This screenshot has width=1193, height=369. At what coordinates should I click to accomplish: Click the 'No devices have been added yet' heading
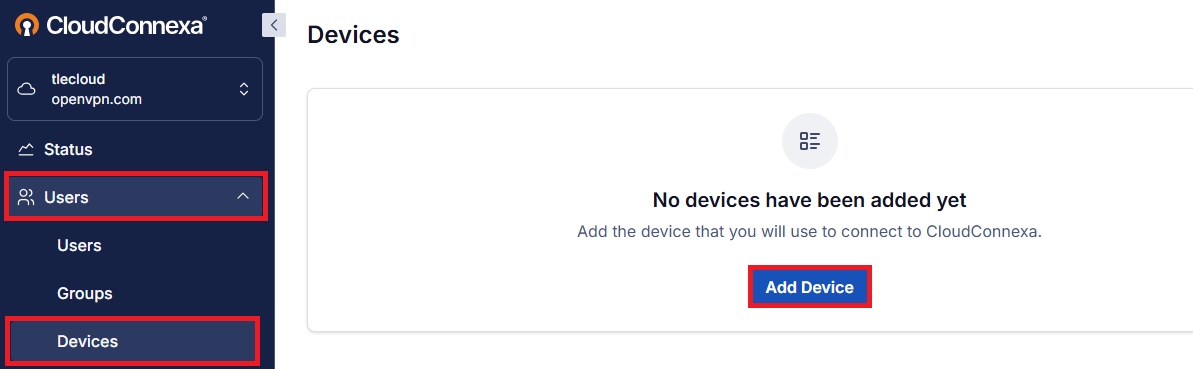click(810, 200)
